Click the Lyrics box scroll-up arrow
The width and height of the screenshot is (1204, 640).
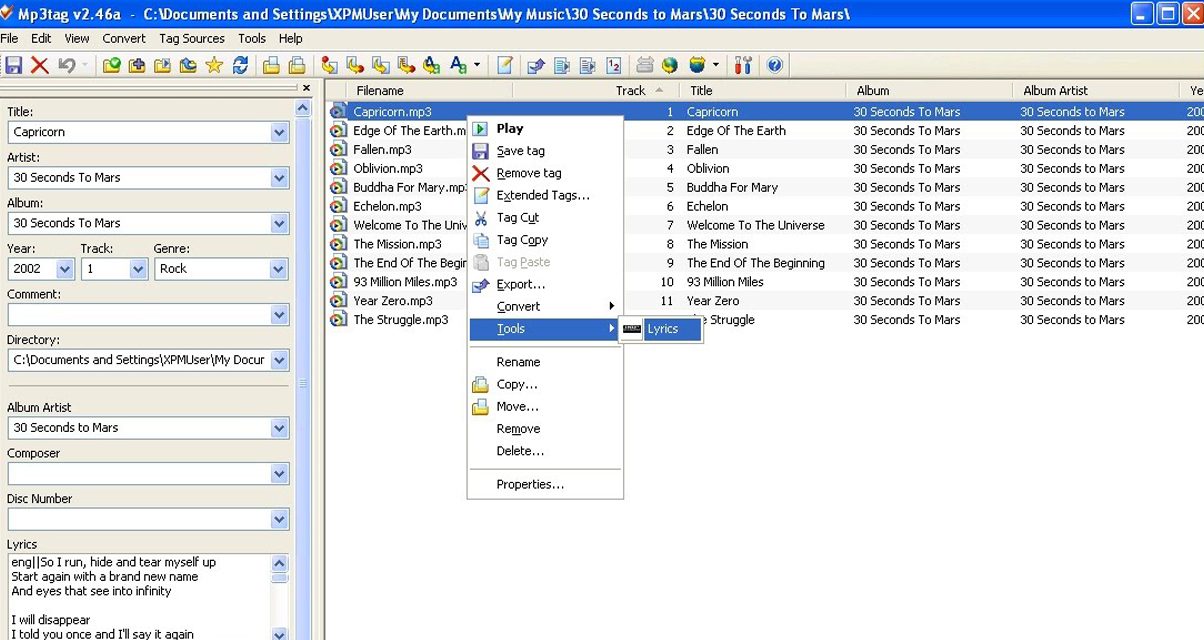[280, 564]
